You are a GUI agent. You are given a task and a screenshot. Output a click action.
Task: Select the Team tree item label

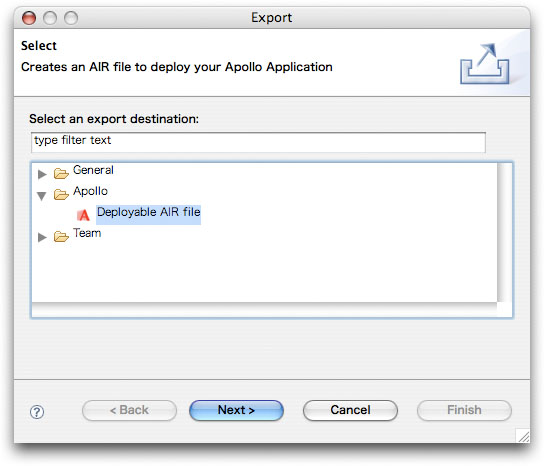[x=87, y=233]
